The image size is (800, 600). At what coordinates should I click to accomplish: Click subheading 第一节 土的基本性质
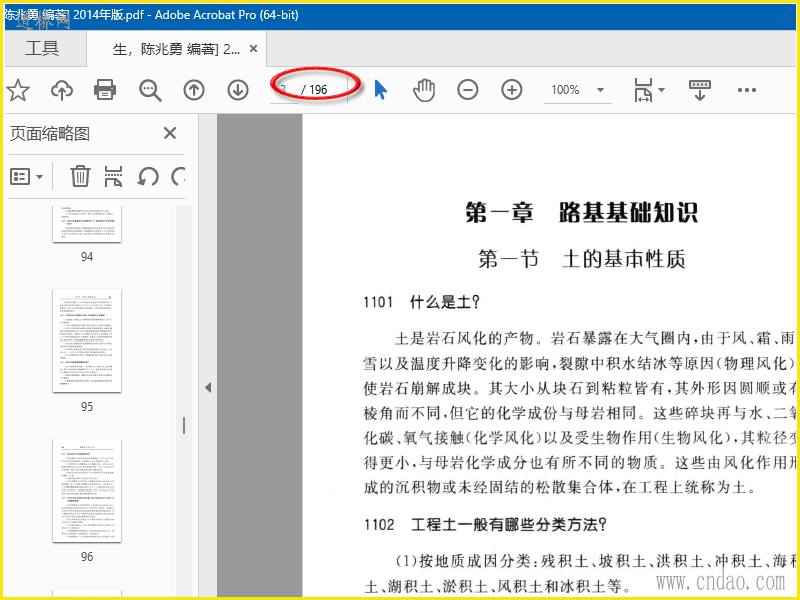[x=581, y=259]
